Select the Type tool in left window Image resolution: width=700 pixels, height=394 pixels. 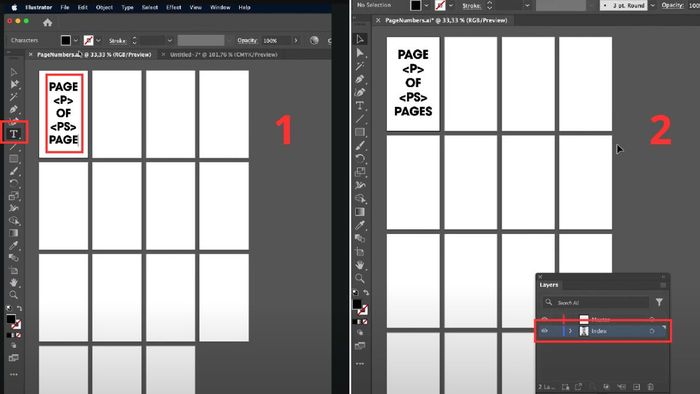(x=13, y=133)
